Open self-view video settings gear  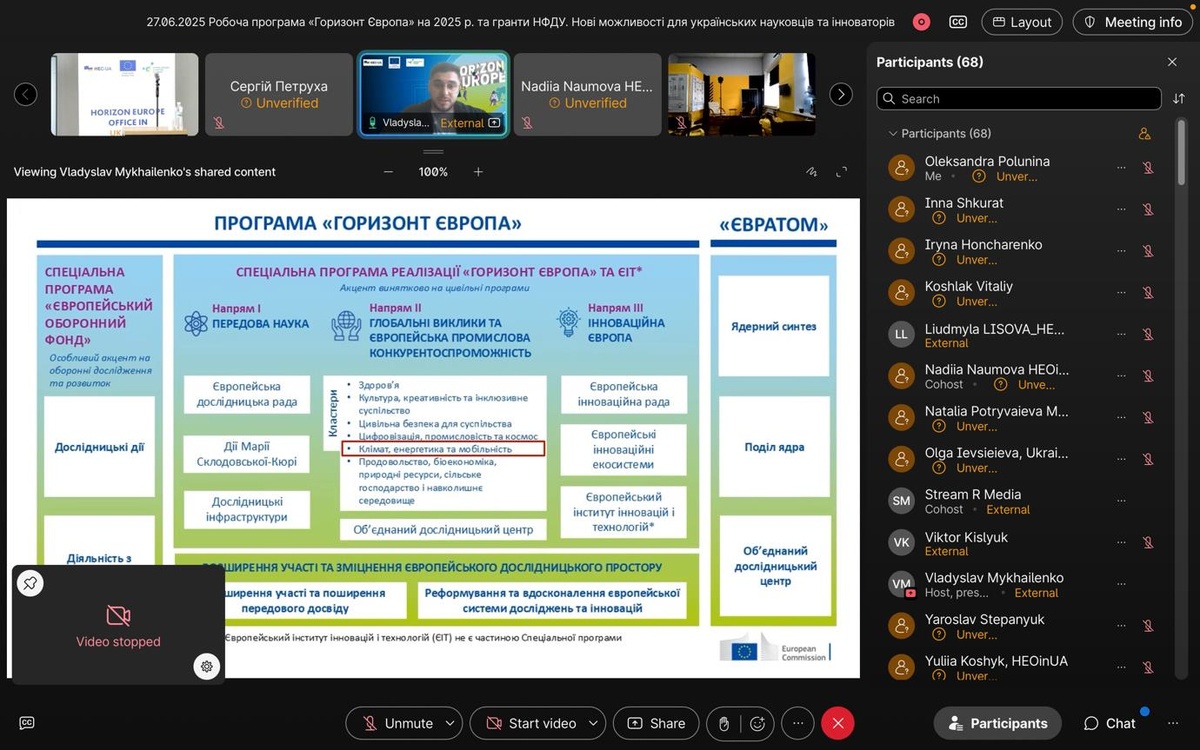point(206,666)
